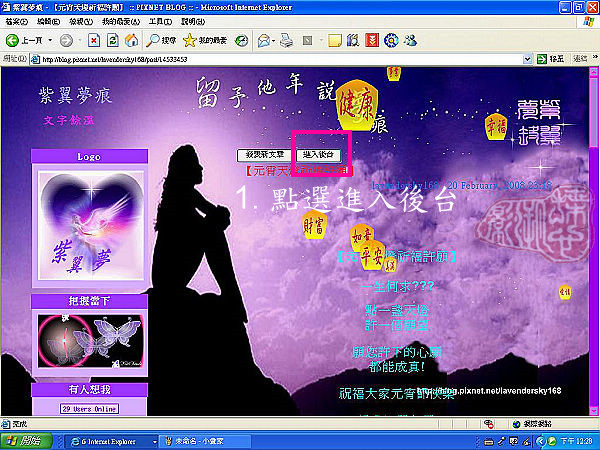Click the vertical scrollbar thumb

pos(593,111)
